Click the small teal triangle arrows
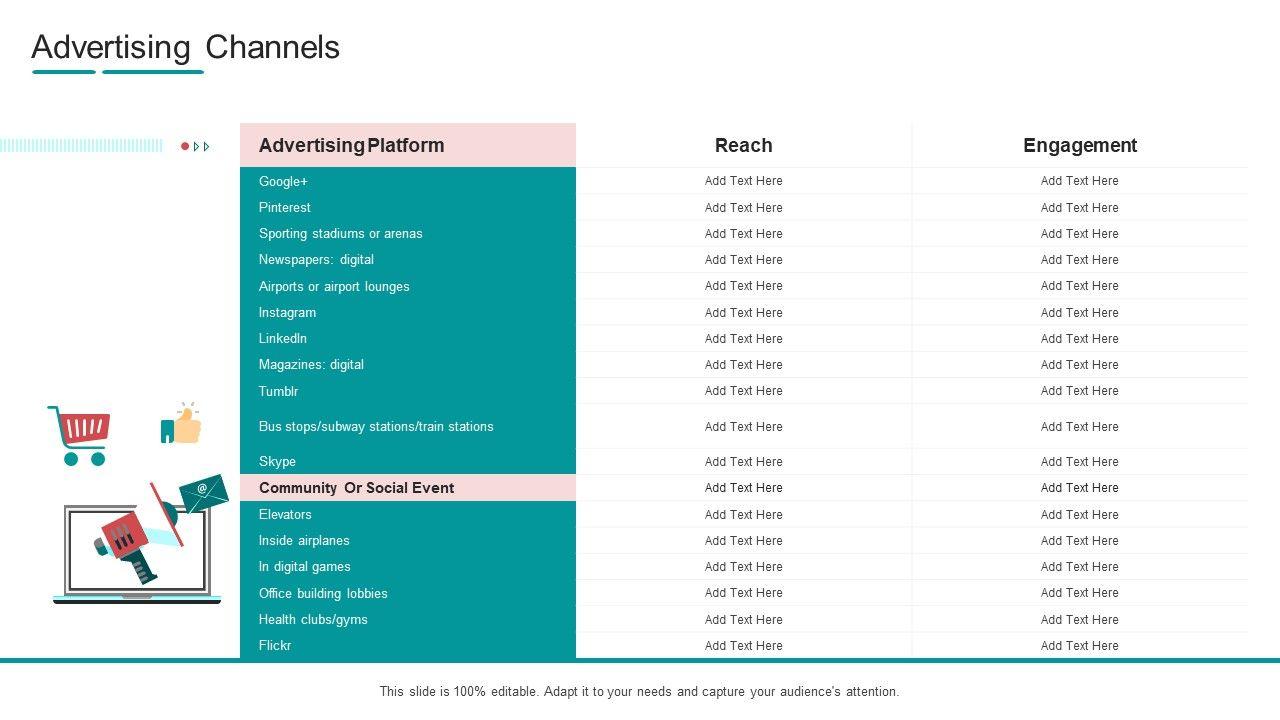1280x720 pixels. pyautogui.click(x=202, y=146)
